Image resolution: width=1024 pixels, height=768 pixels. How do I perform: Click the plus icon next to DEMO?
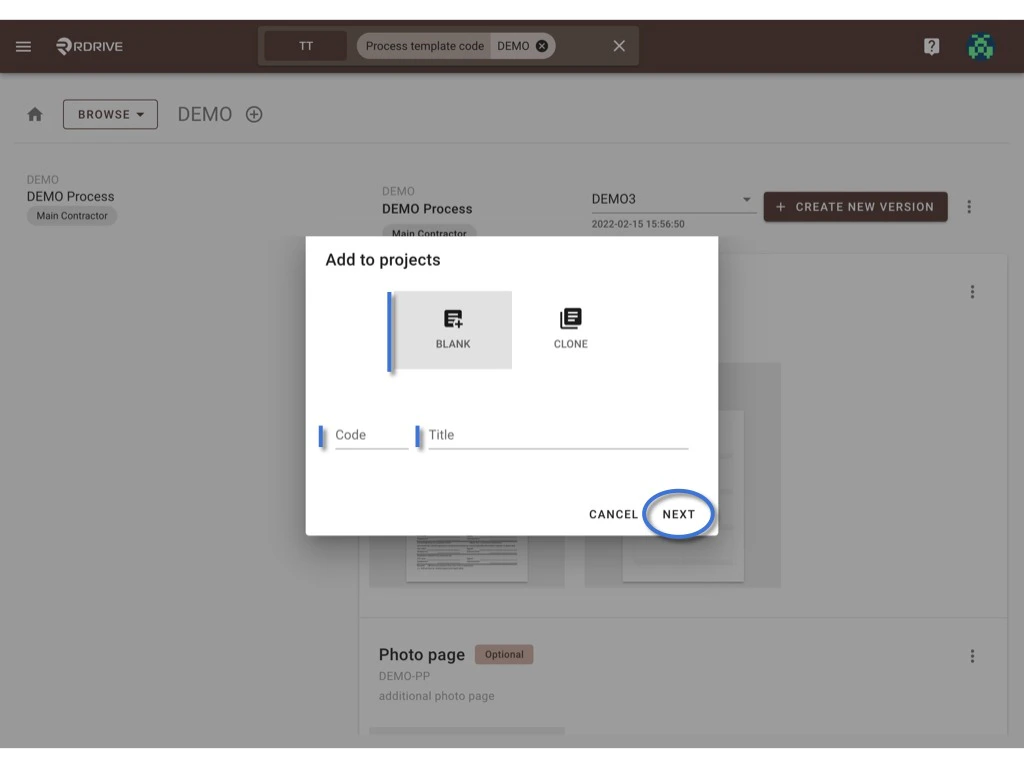tap(254, 114)
